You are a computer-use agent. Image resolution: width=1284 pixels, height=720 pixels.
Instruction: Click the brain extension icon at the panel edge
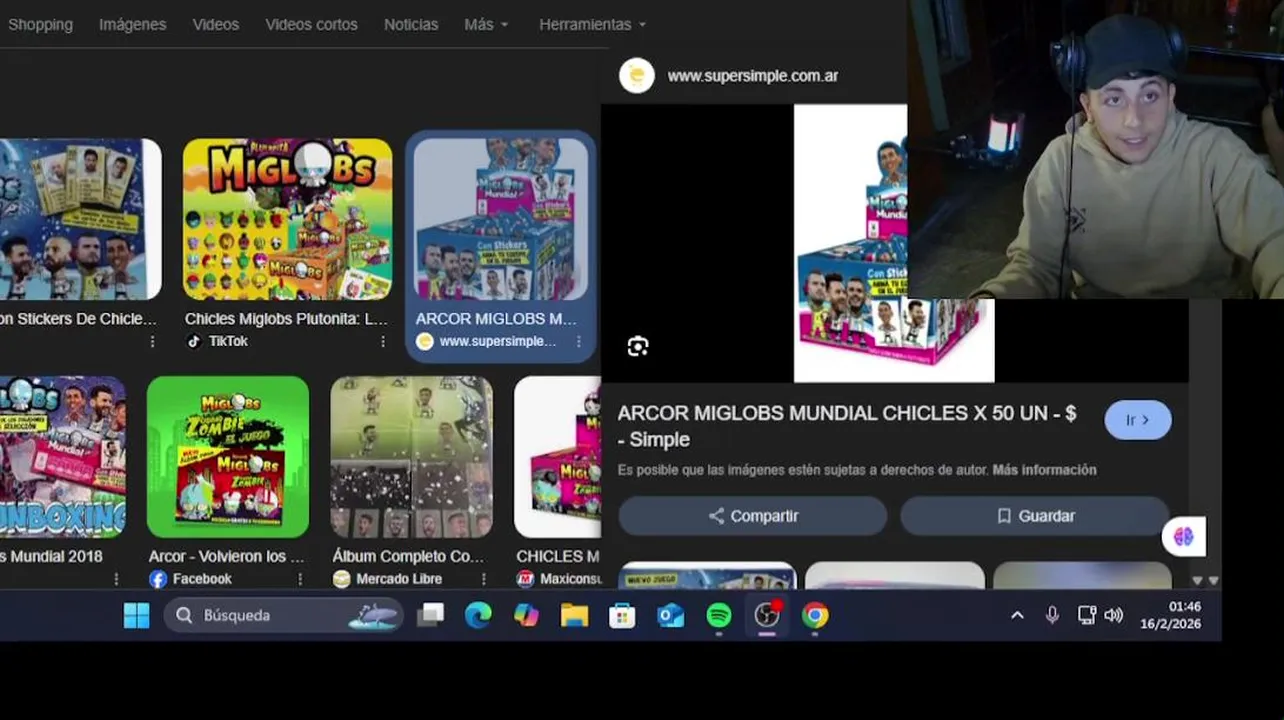point(1184,537)
